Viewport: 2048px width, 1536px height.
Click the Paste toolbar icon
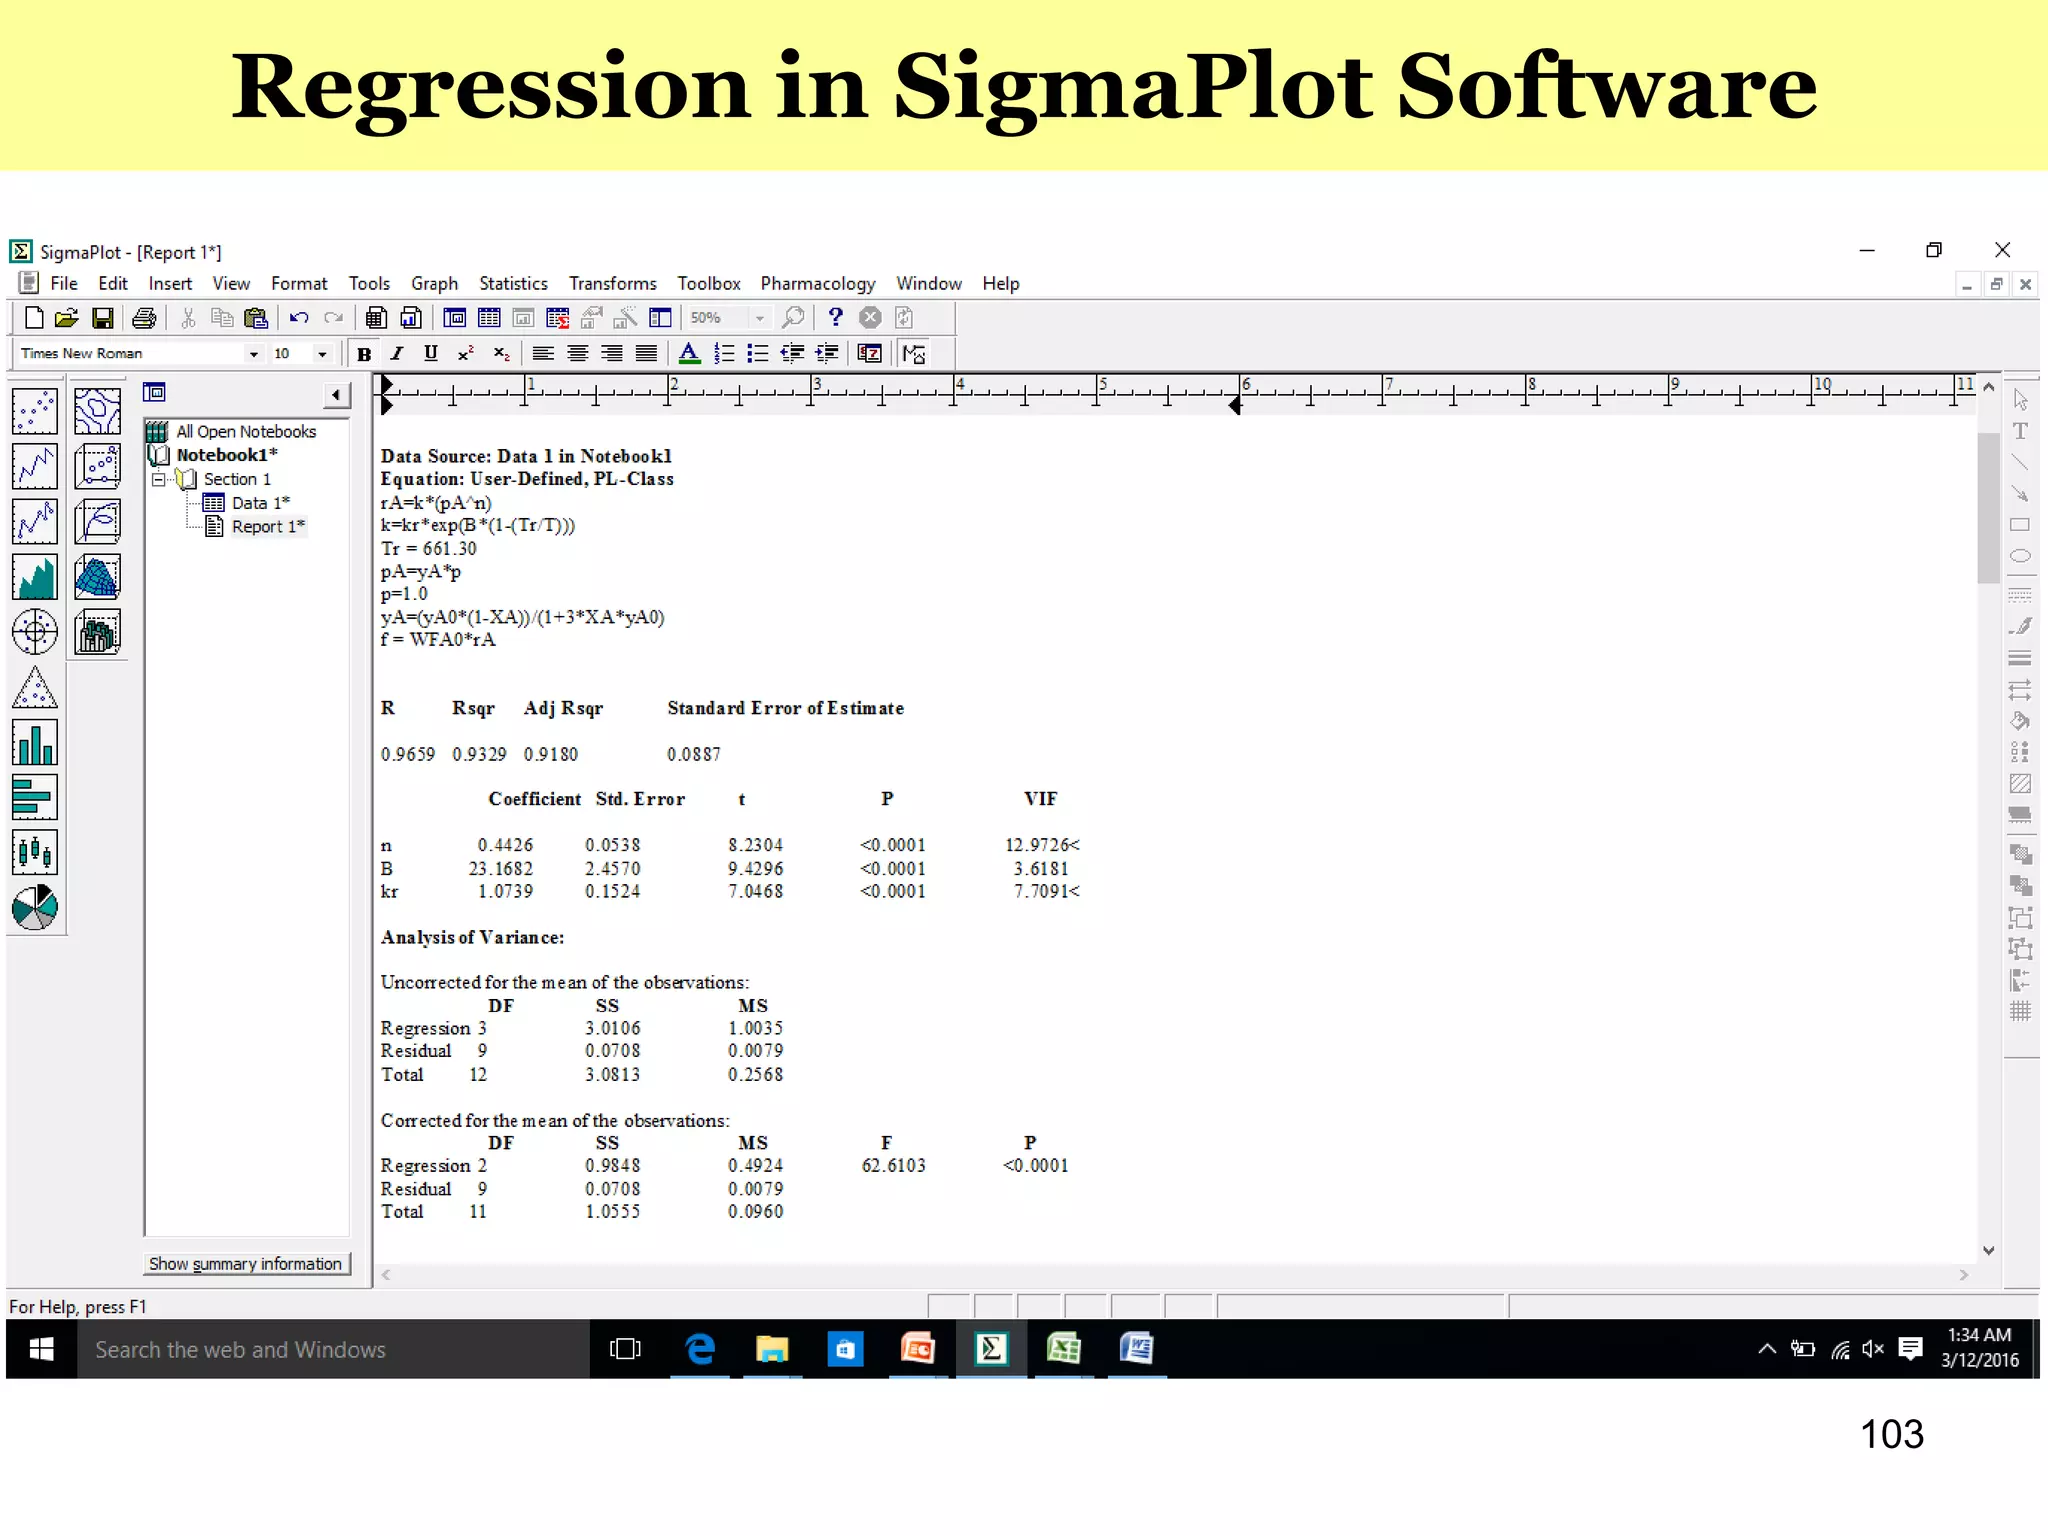(x=256, y=318)
